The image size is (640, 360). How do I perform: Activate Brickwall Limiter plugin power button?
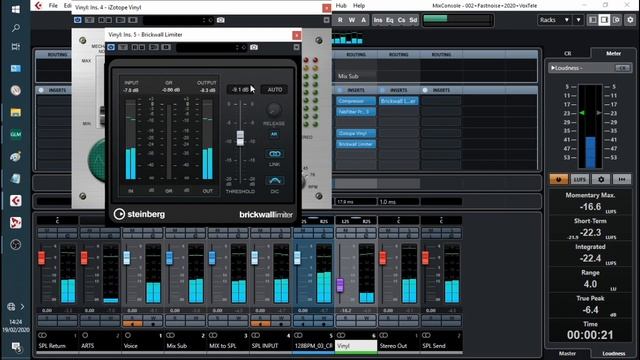pyautogui.click(x=111, y=47)
